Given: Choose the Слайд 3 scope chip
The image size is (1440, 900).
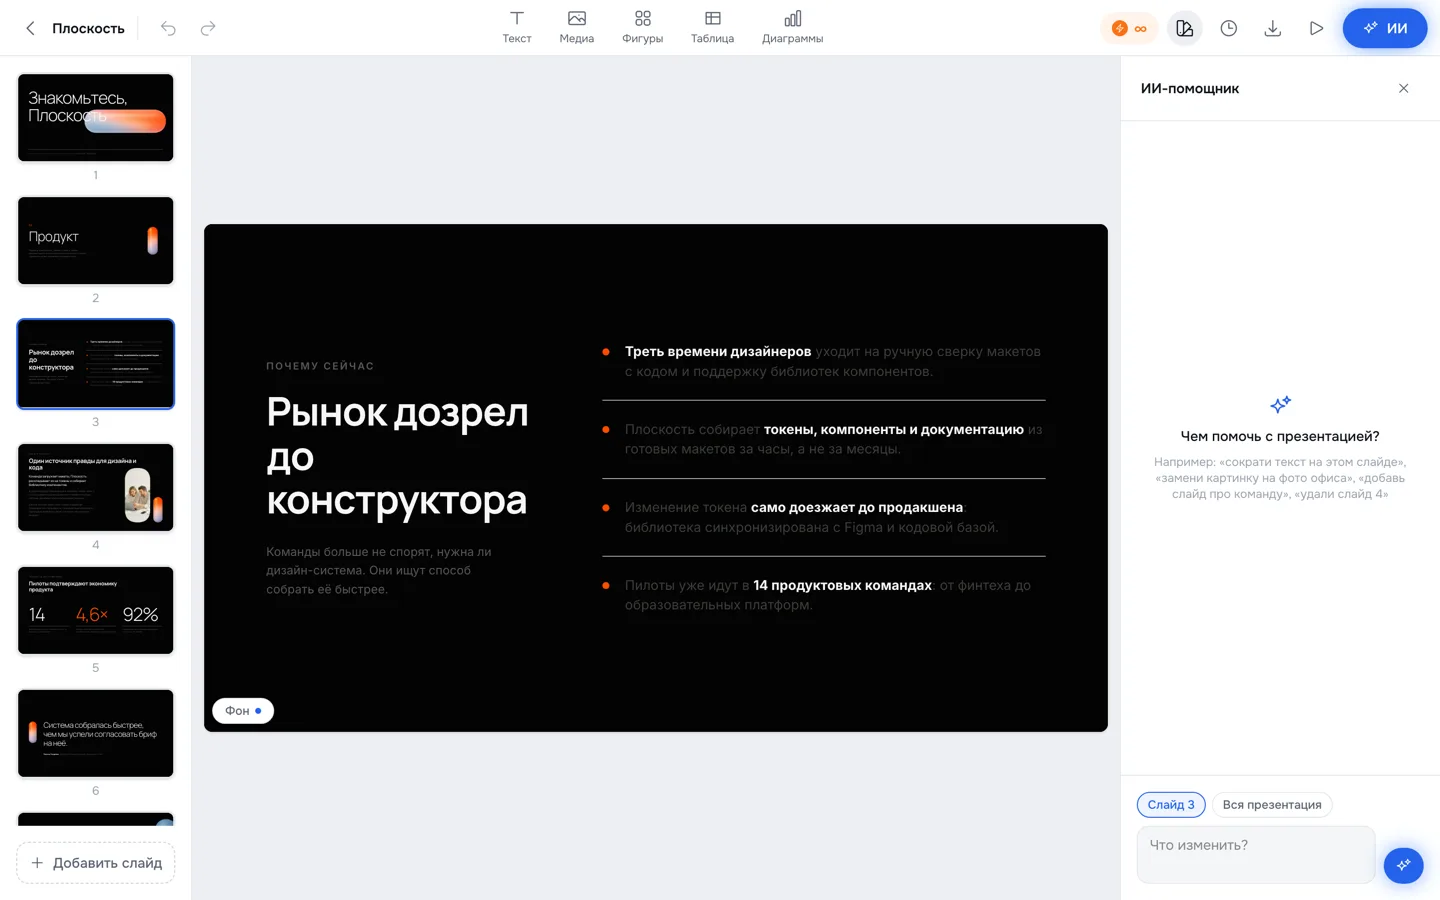Looking at the screenshot, I should (x=1171, y=805).
